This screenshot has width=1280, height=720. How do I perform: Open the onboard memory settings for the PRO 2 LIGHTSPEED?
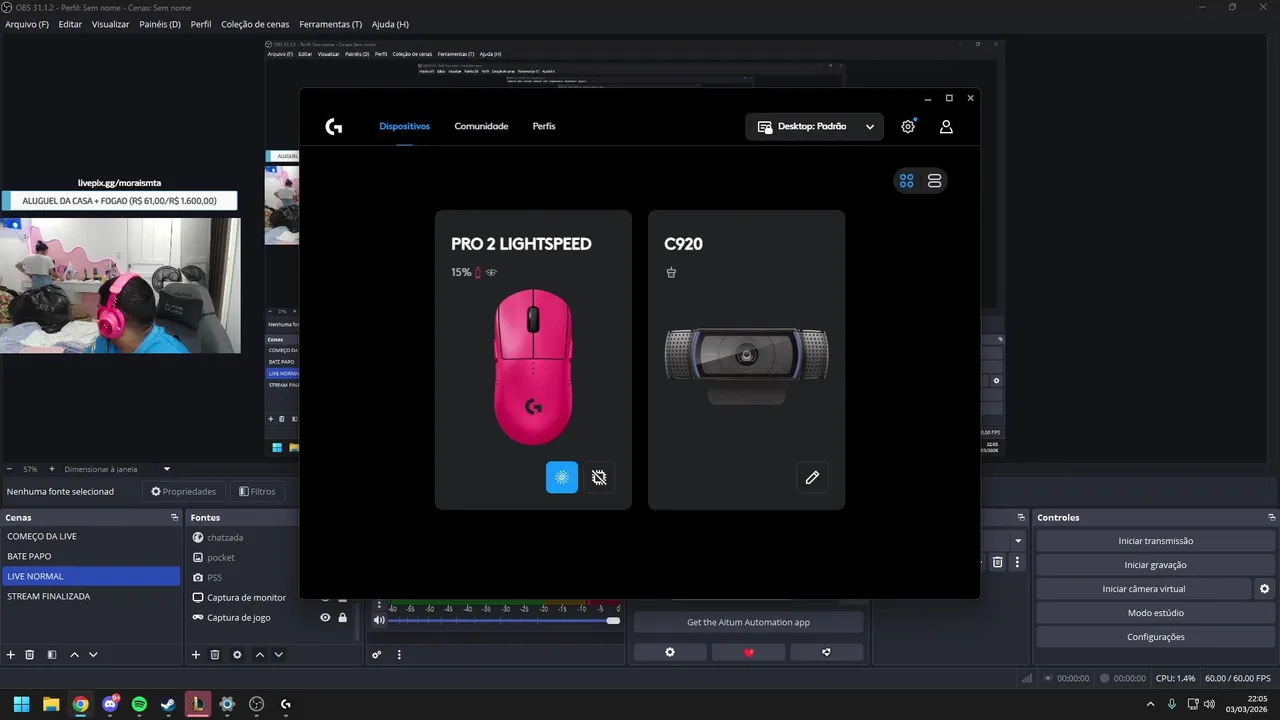pos(599,478)
